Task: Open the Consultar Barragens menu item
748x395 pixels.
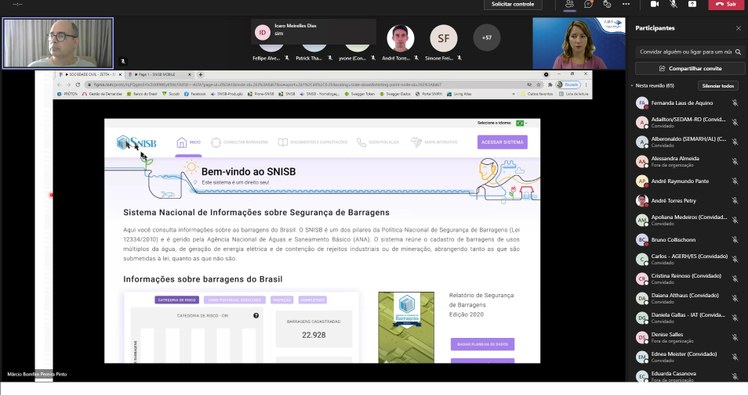Action: coord(239,142)
